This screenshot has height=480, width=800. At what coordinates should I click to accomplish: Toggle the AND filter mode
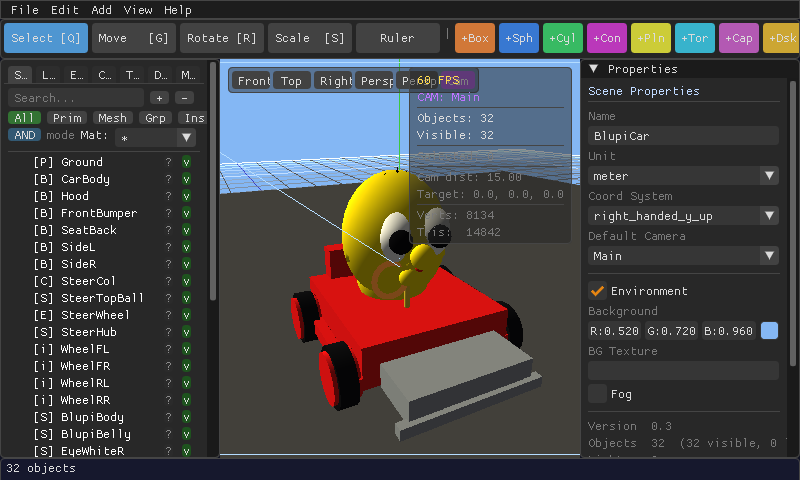tap(24, 135)
